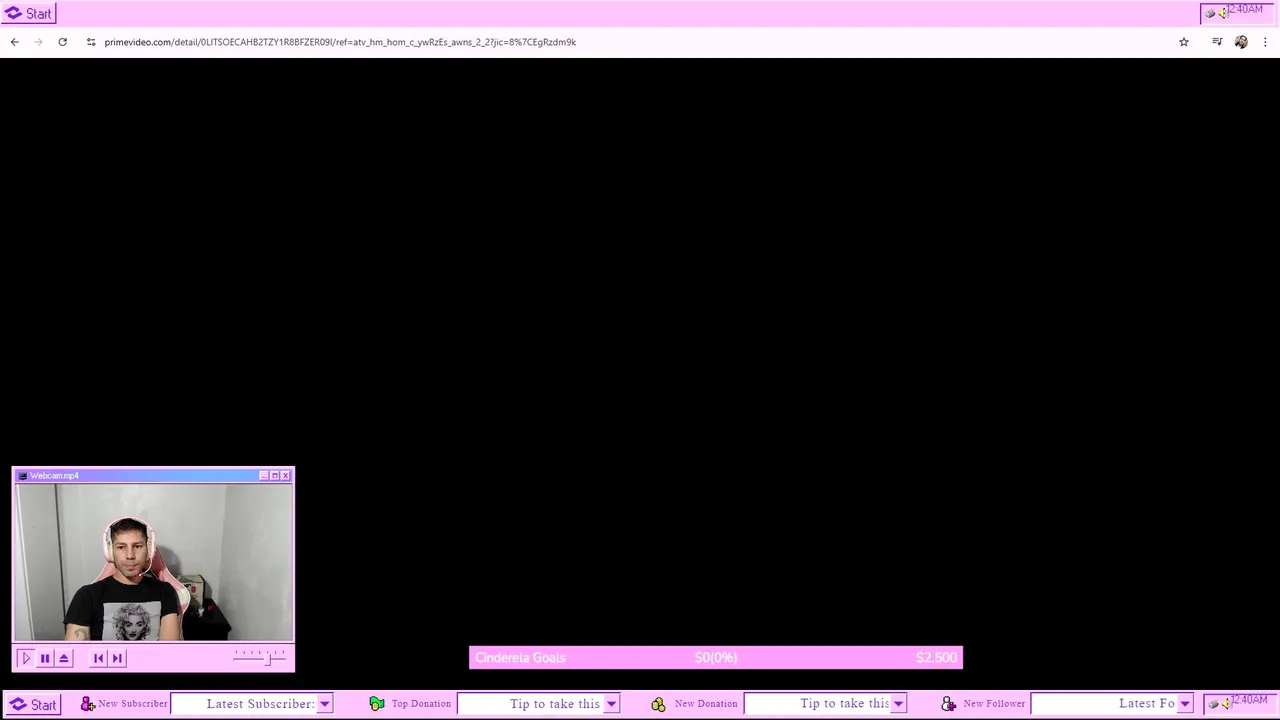
Task: Open the Start menu on the bottom taskbar
Action: [33, 704]
